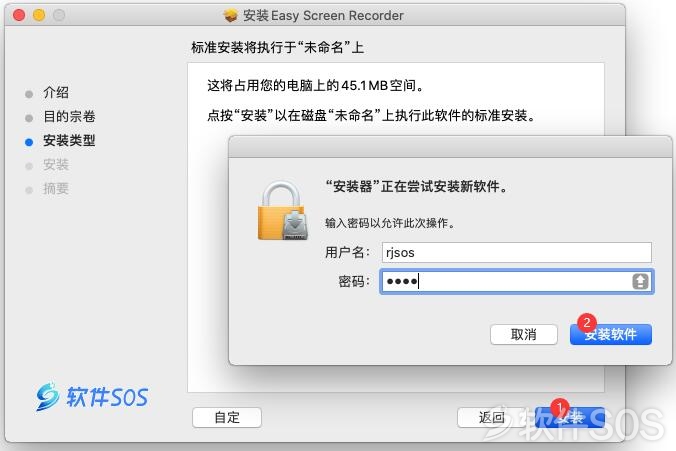Click the blue bullet beside 安装类型
Viewport: 676px width, 451px height.
tap(29, 142)
